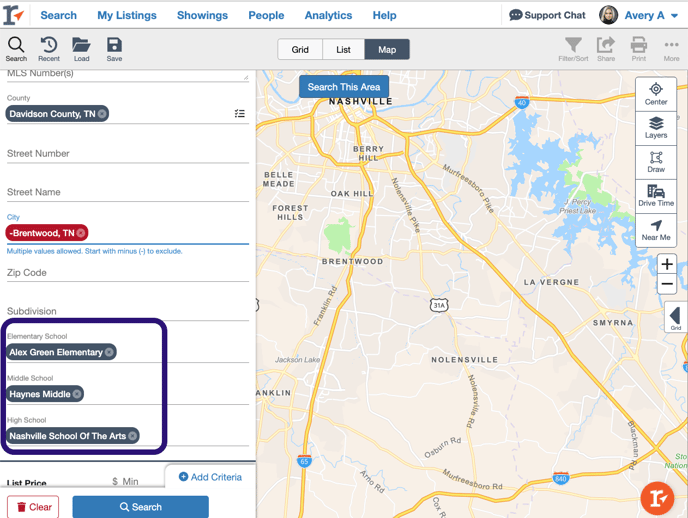The height and width of the screenshot is (518, 688).
Task: Click the Load folder icon
Action: [81, 48]
